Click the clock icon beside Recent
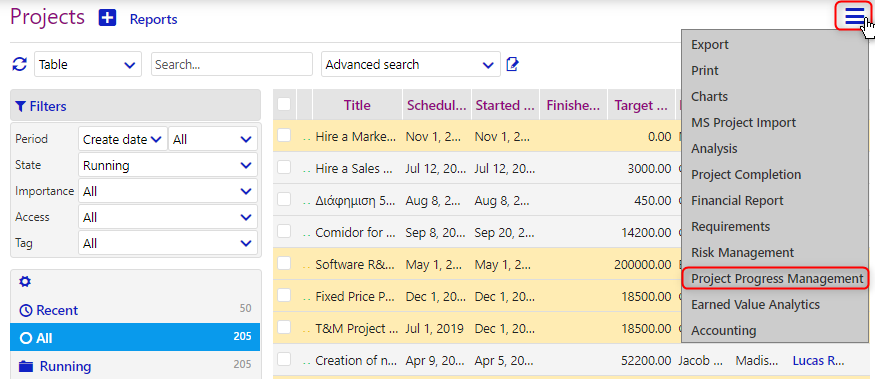Screen dimensions: 875x379 26,310
